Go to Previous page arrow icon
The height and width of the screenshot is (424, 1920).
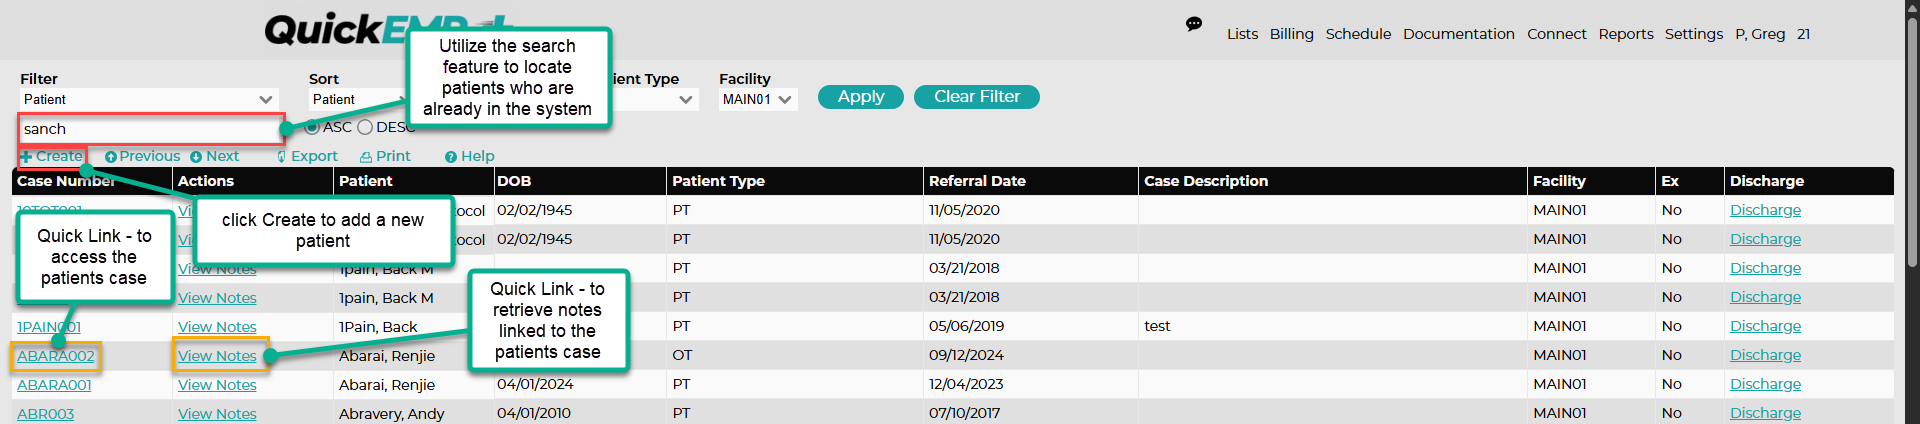(x=111, y=157)
